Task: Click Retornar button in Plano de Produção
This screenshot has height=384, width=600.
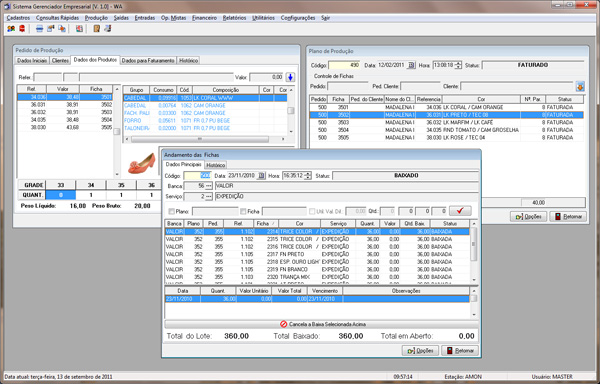Action: (568, 216)
